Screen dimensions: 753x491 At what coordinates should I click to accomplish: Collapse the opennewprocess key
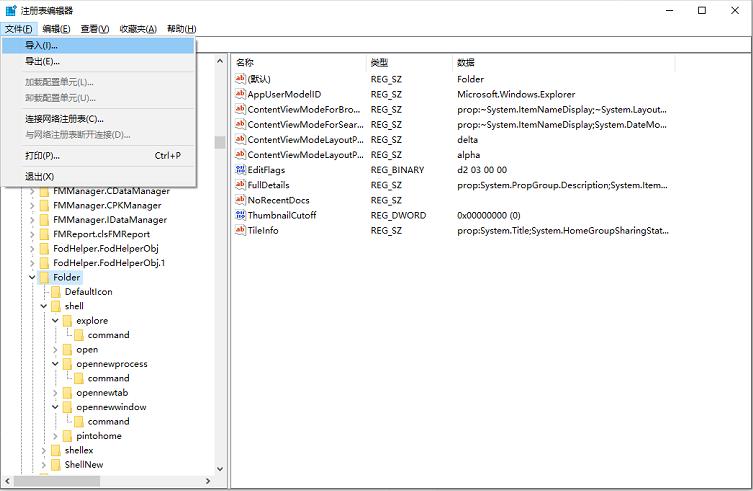point(55,364)
